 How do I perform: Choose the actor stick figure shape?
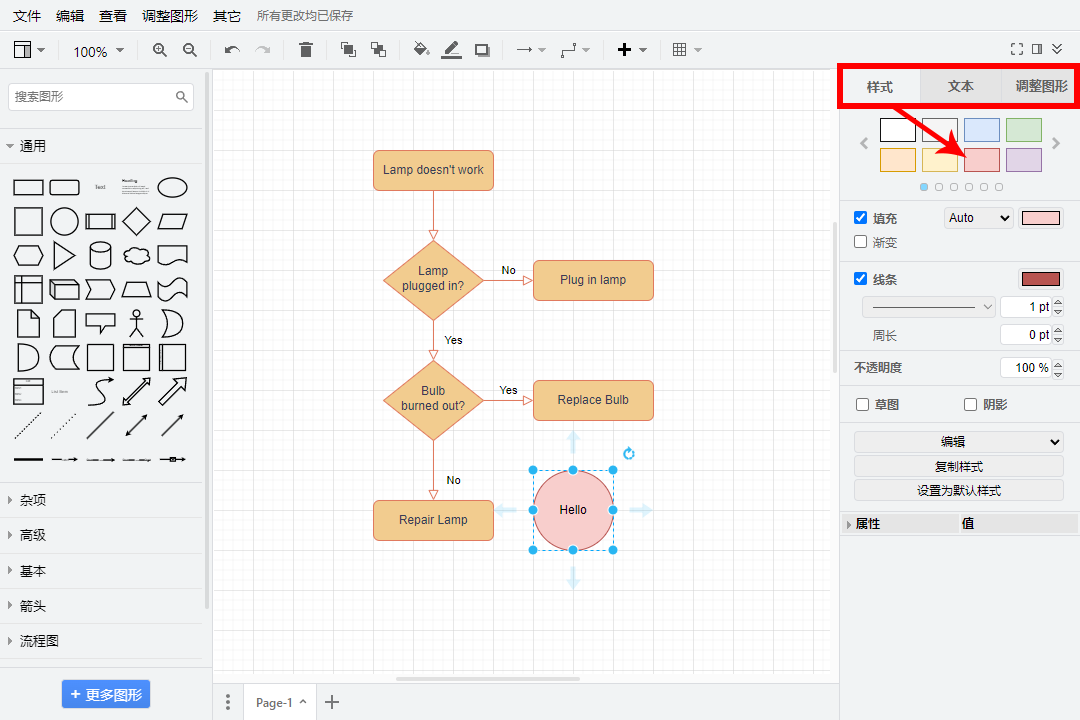pos(136,323)
